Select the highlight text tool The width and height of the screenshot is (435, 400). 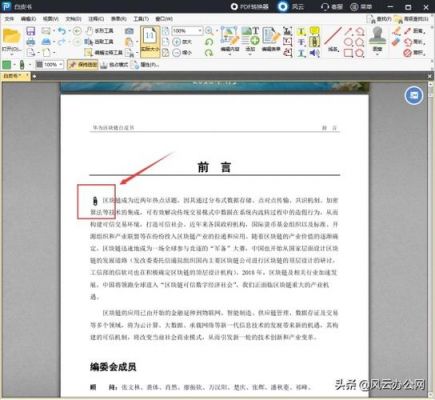(301, 31)
